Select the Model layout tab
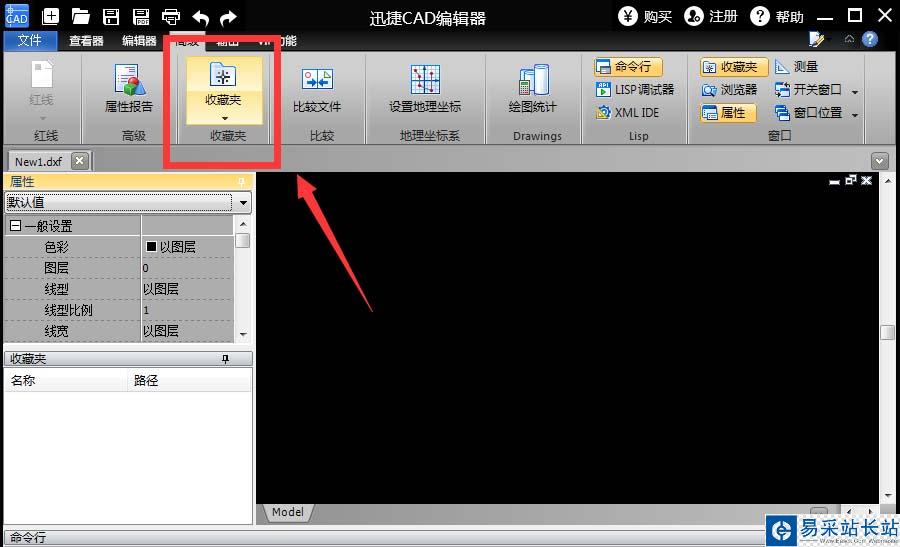This screenshot has height=547, width=900. (x=288, y=512)
